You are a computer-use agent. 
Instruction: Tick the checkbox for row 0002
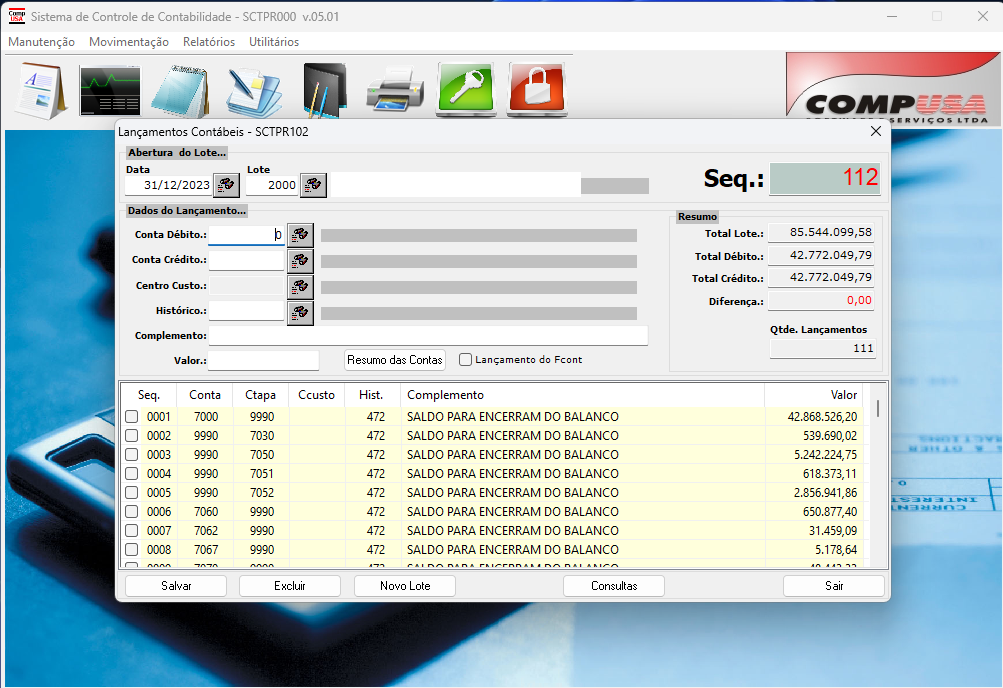pos(132,435)
